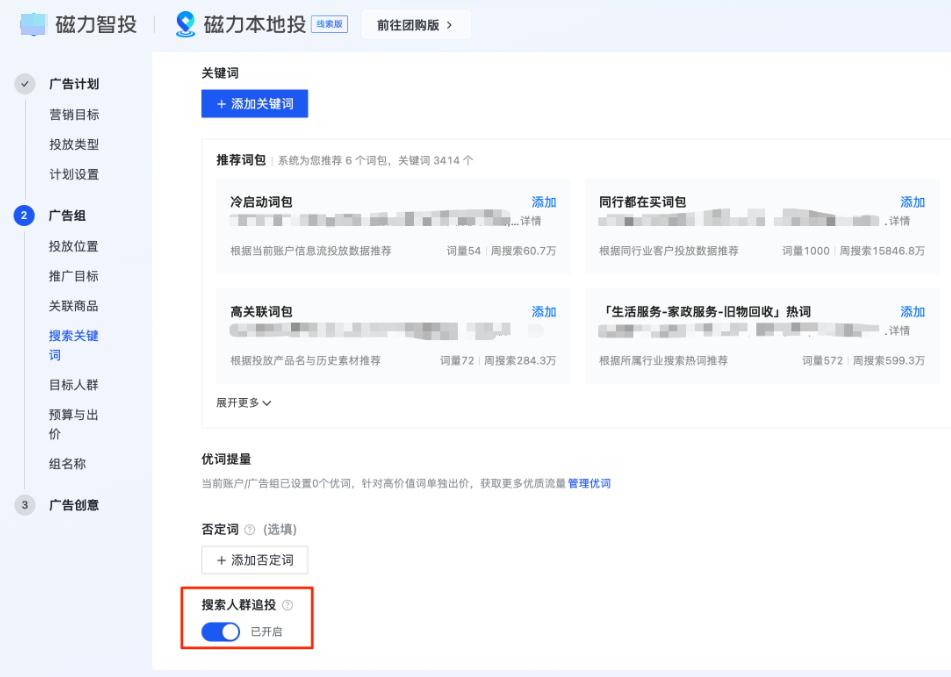Screen dimensions: 951x677
Task: Click the checkmark circle on 广告计划 step
Action: tap(24, 84)
